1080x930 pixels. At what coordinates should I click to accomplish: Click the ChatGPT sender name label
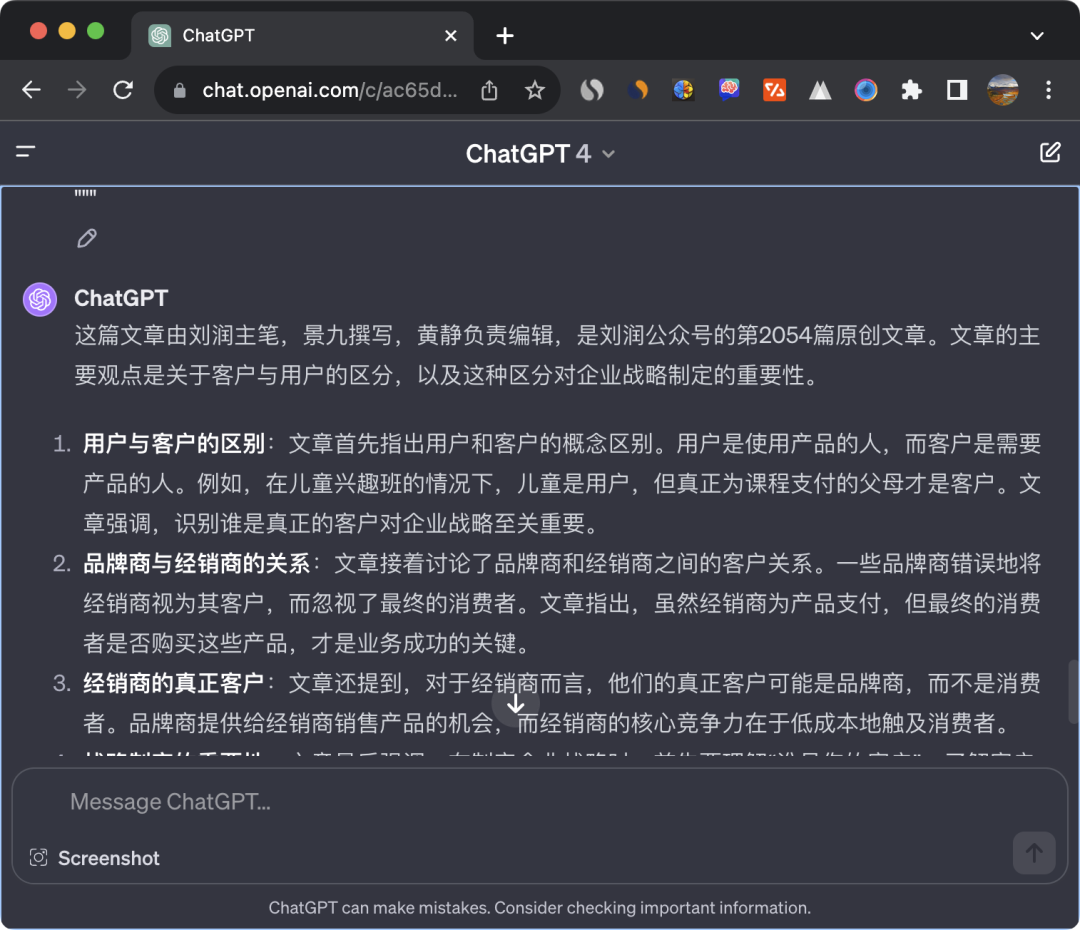click(121, 298)
